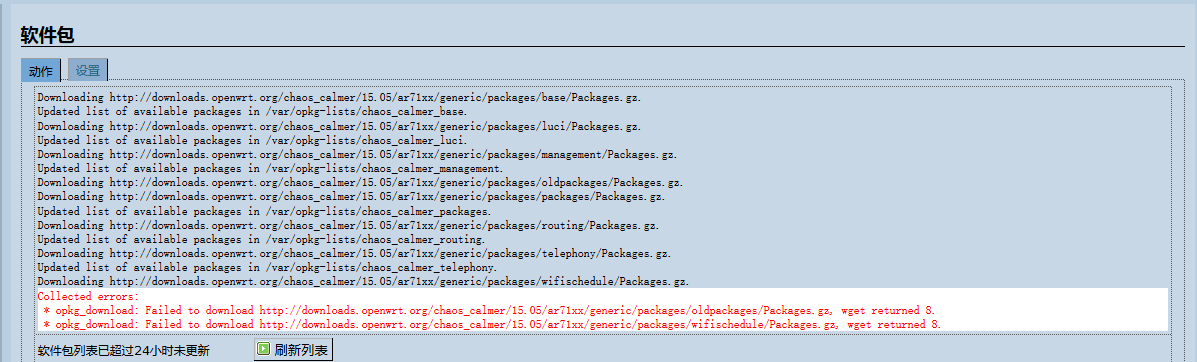Click Updated list in chaos_calmer_base line
1197x362 pixels.
(x=253, y=112)
